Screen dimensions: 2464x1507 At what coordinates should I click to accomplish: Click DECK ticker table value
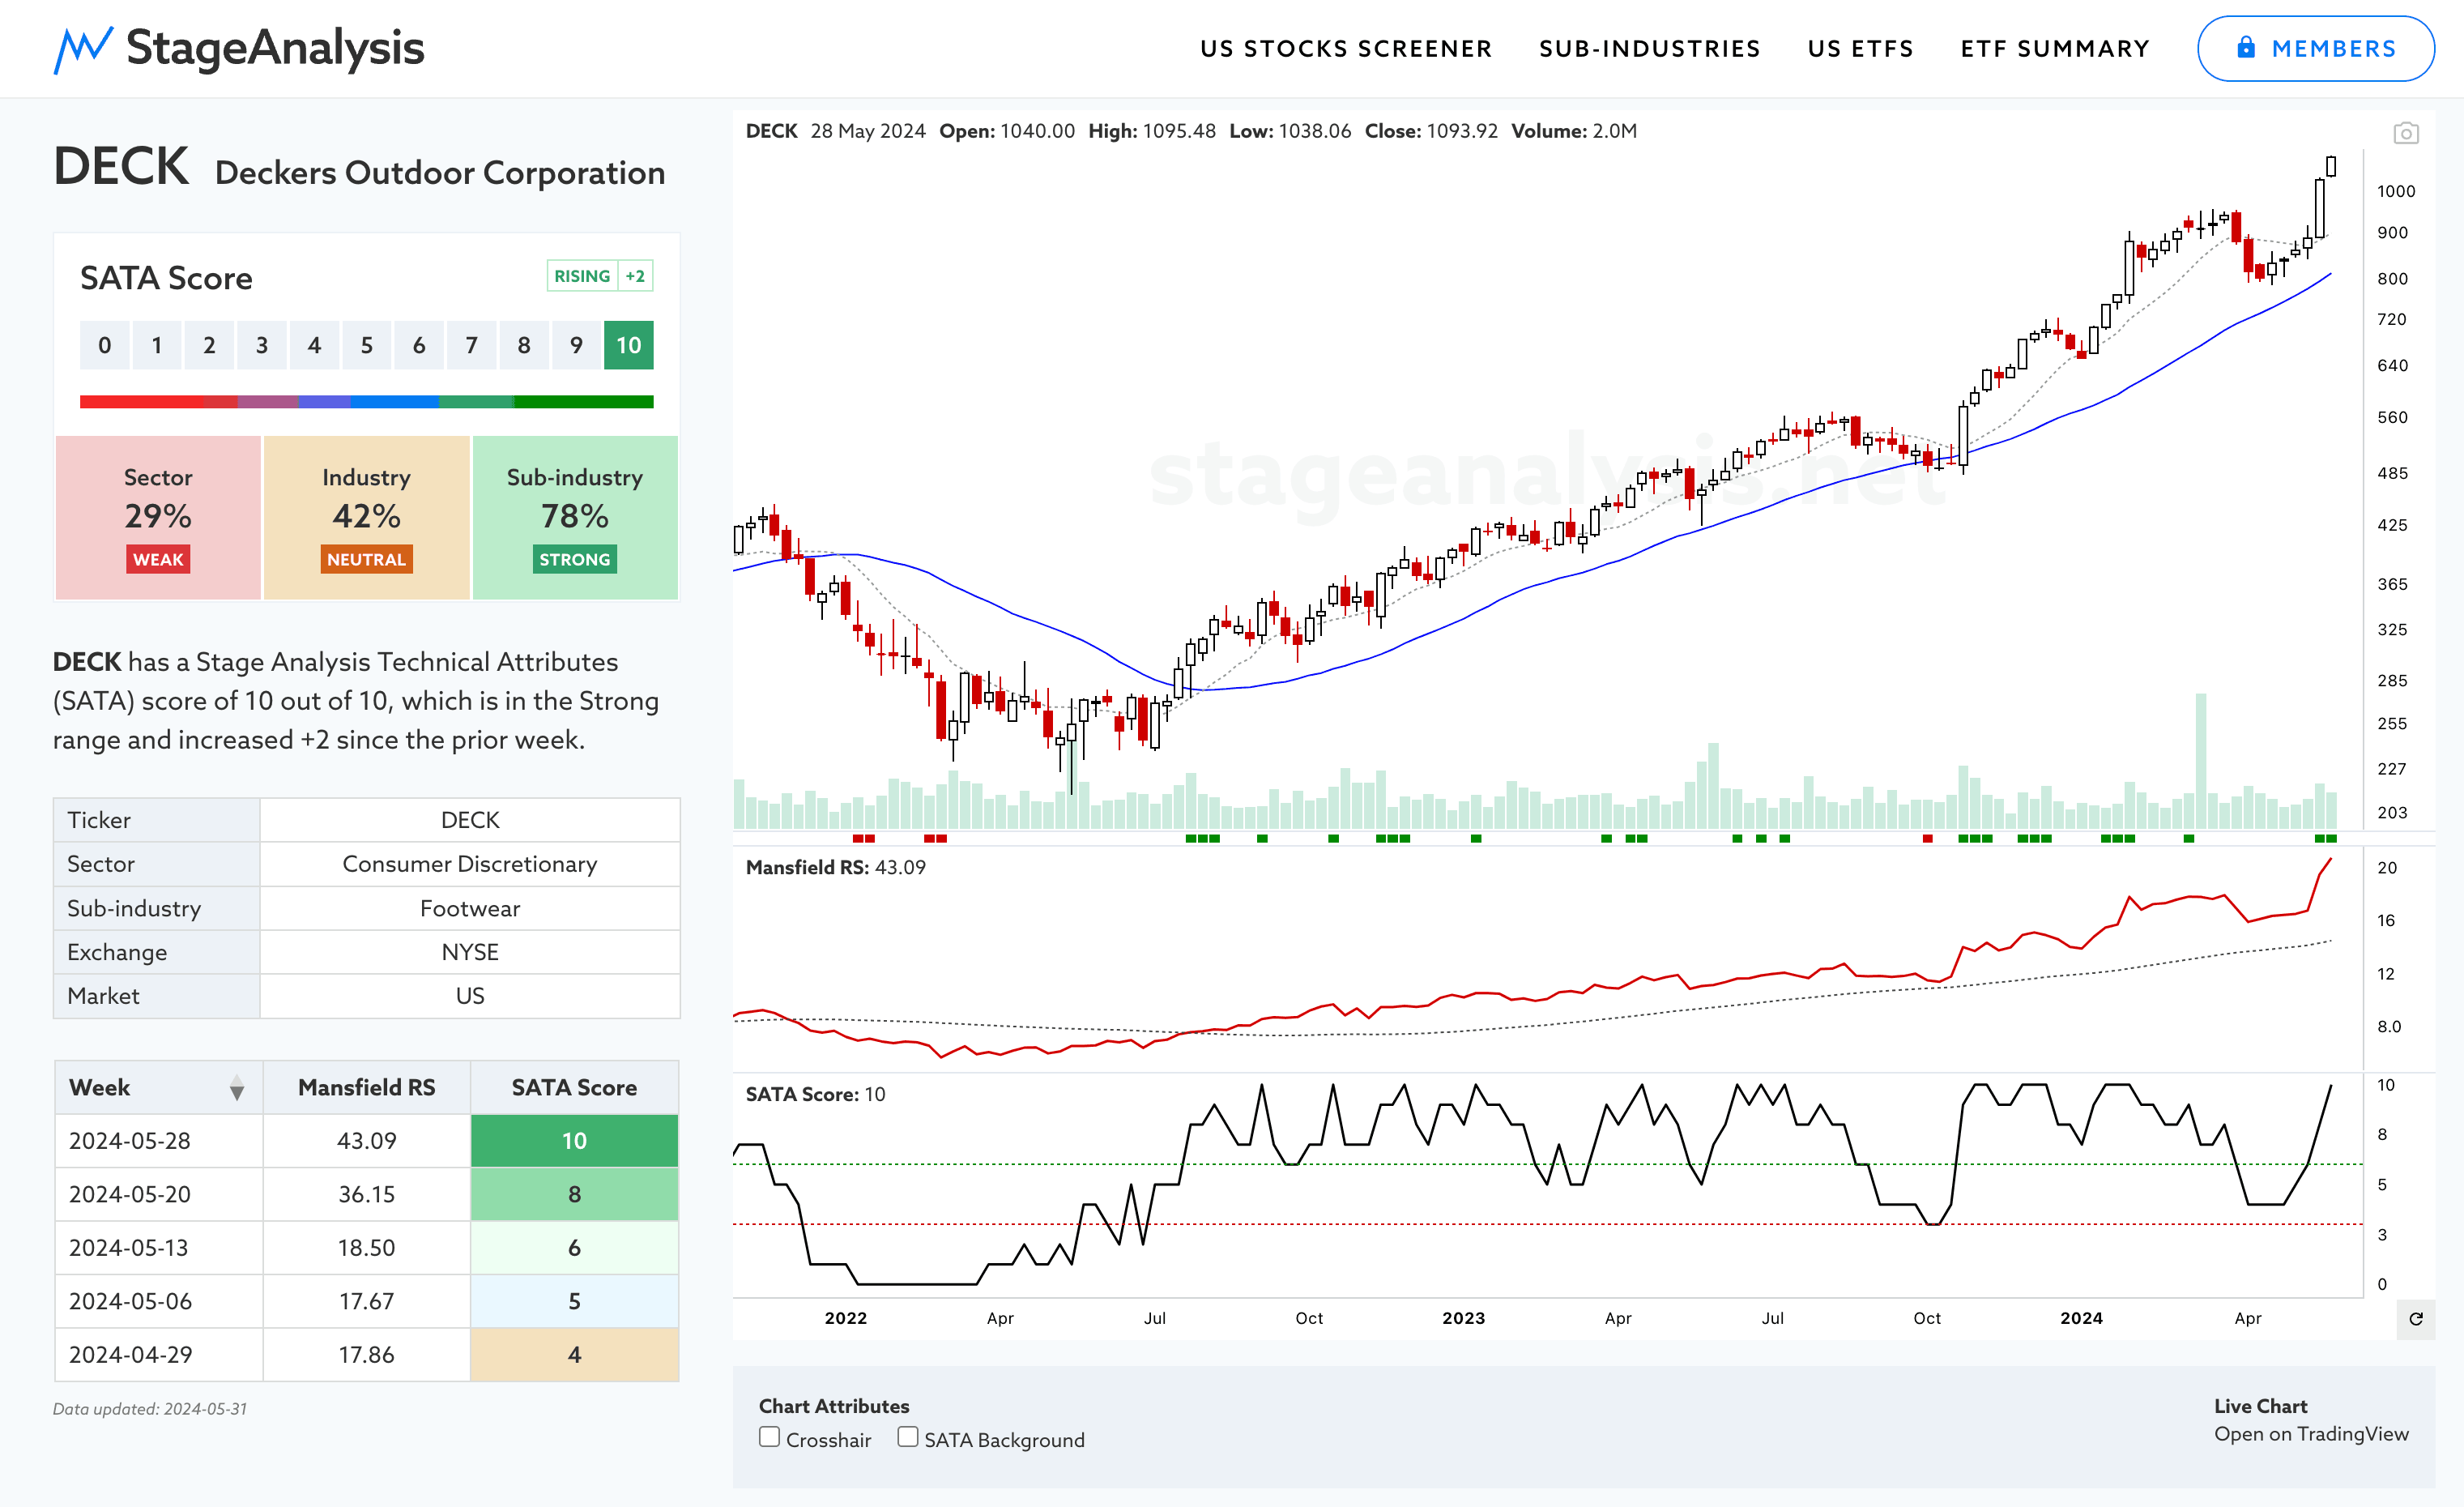470,820
